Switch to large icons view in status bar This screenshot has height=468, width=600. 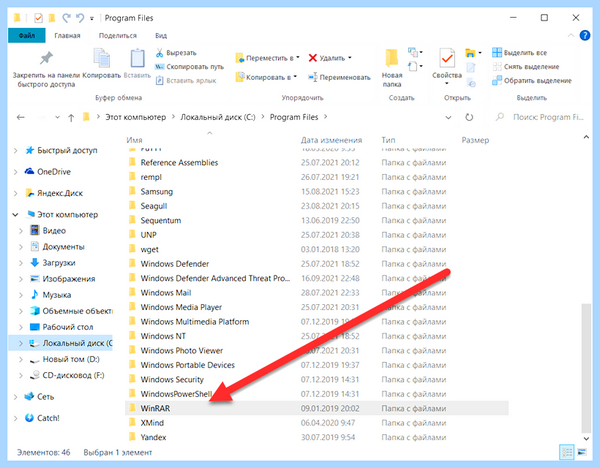click(x=582, y=452)
